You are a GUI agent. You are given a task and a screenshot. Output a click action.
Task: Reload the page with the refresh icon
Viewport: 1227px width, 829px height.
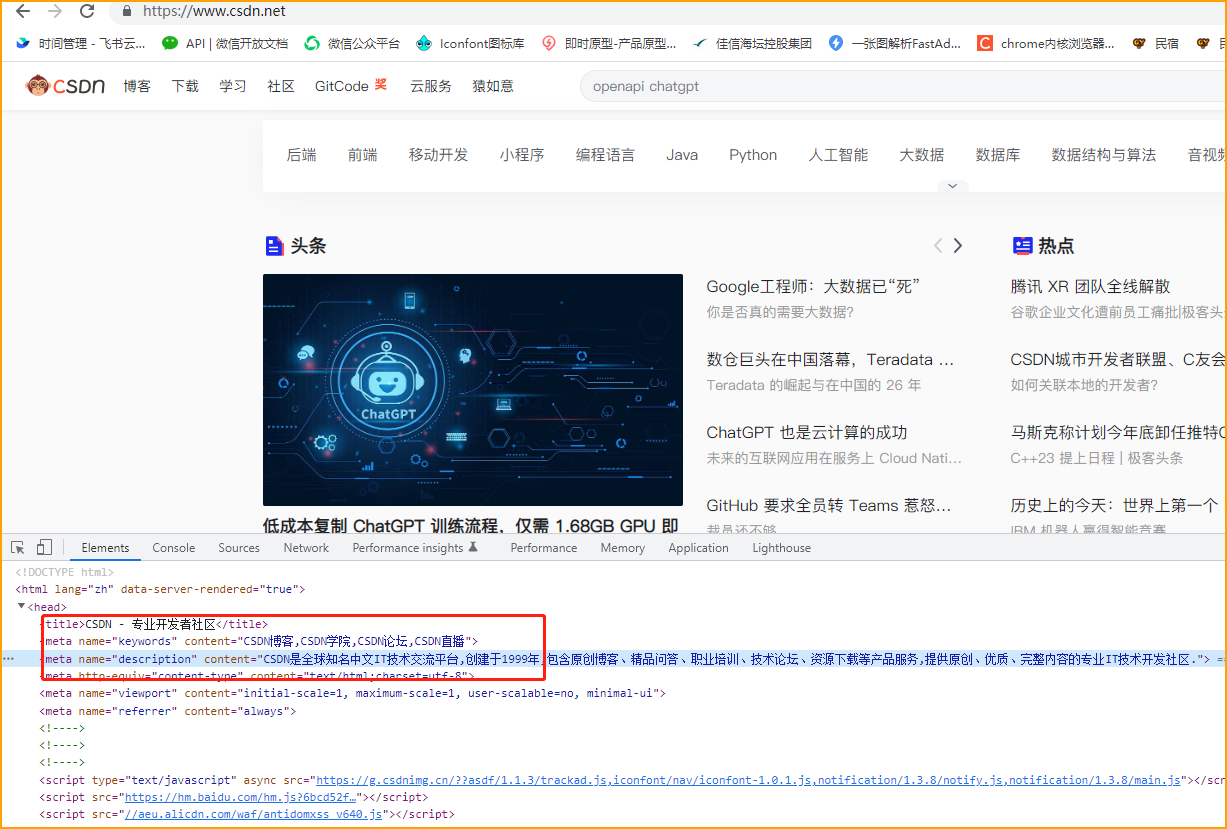[87, 11]
